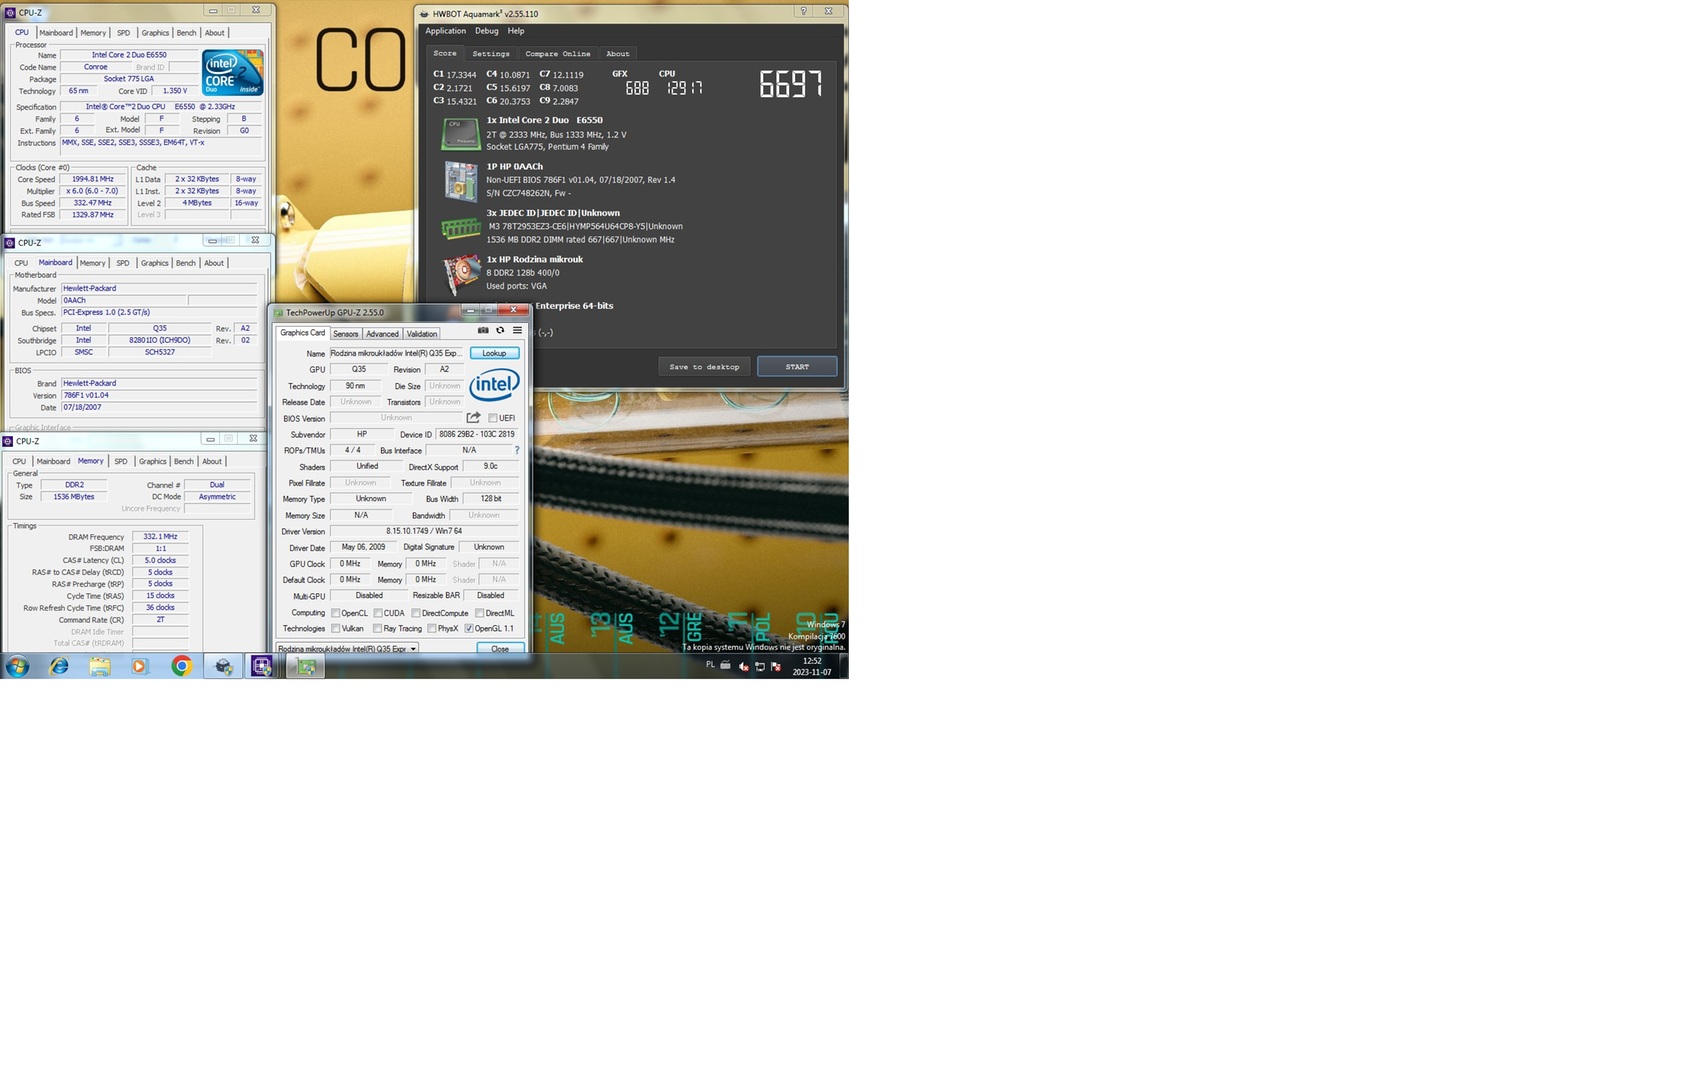Open the Debug menu in Aquamark

[x=486, y=31]
